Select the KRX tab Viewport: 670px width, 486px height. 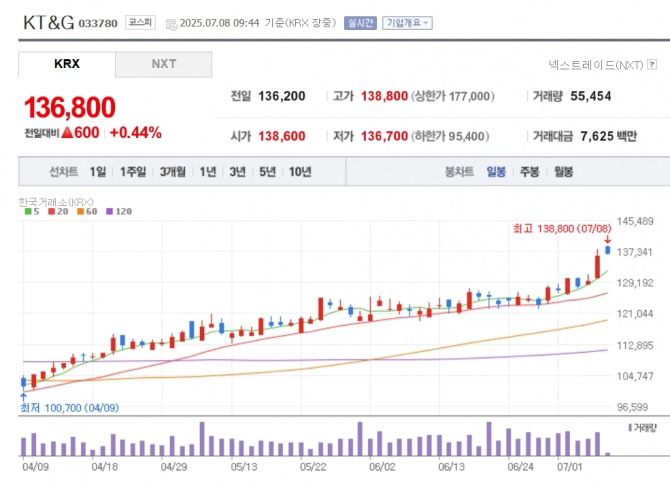point(67,64)
